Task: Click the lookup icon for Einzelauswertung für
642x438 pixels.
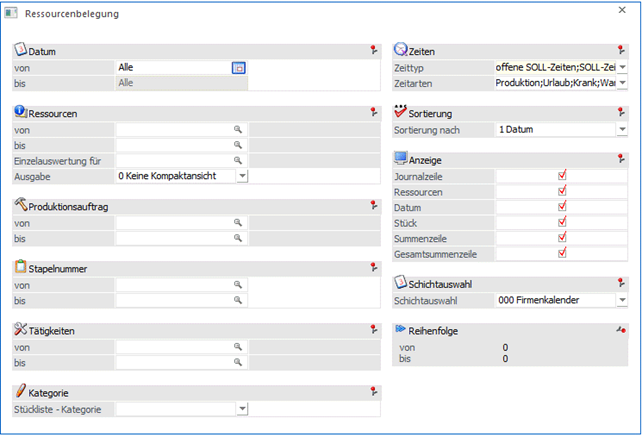Action: pos(238,160)
